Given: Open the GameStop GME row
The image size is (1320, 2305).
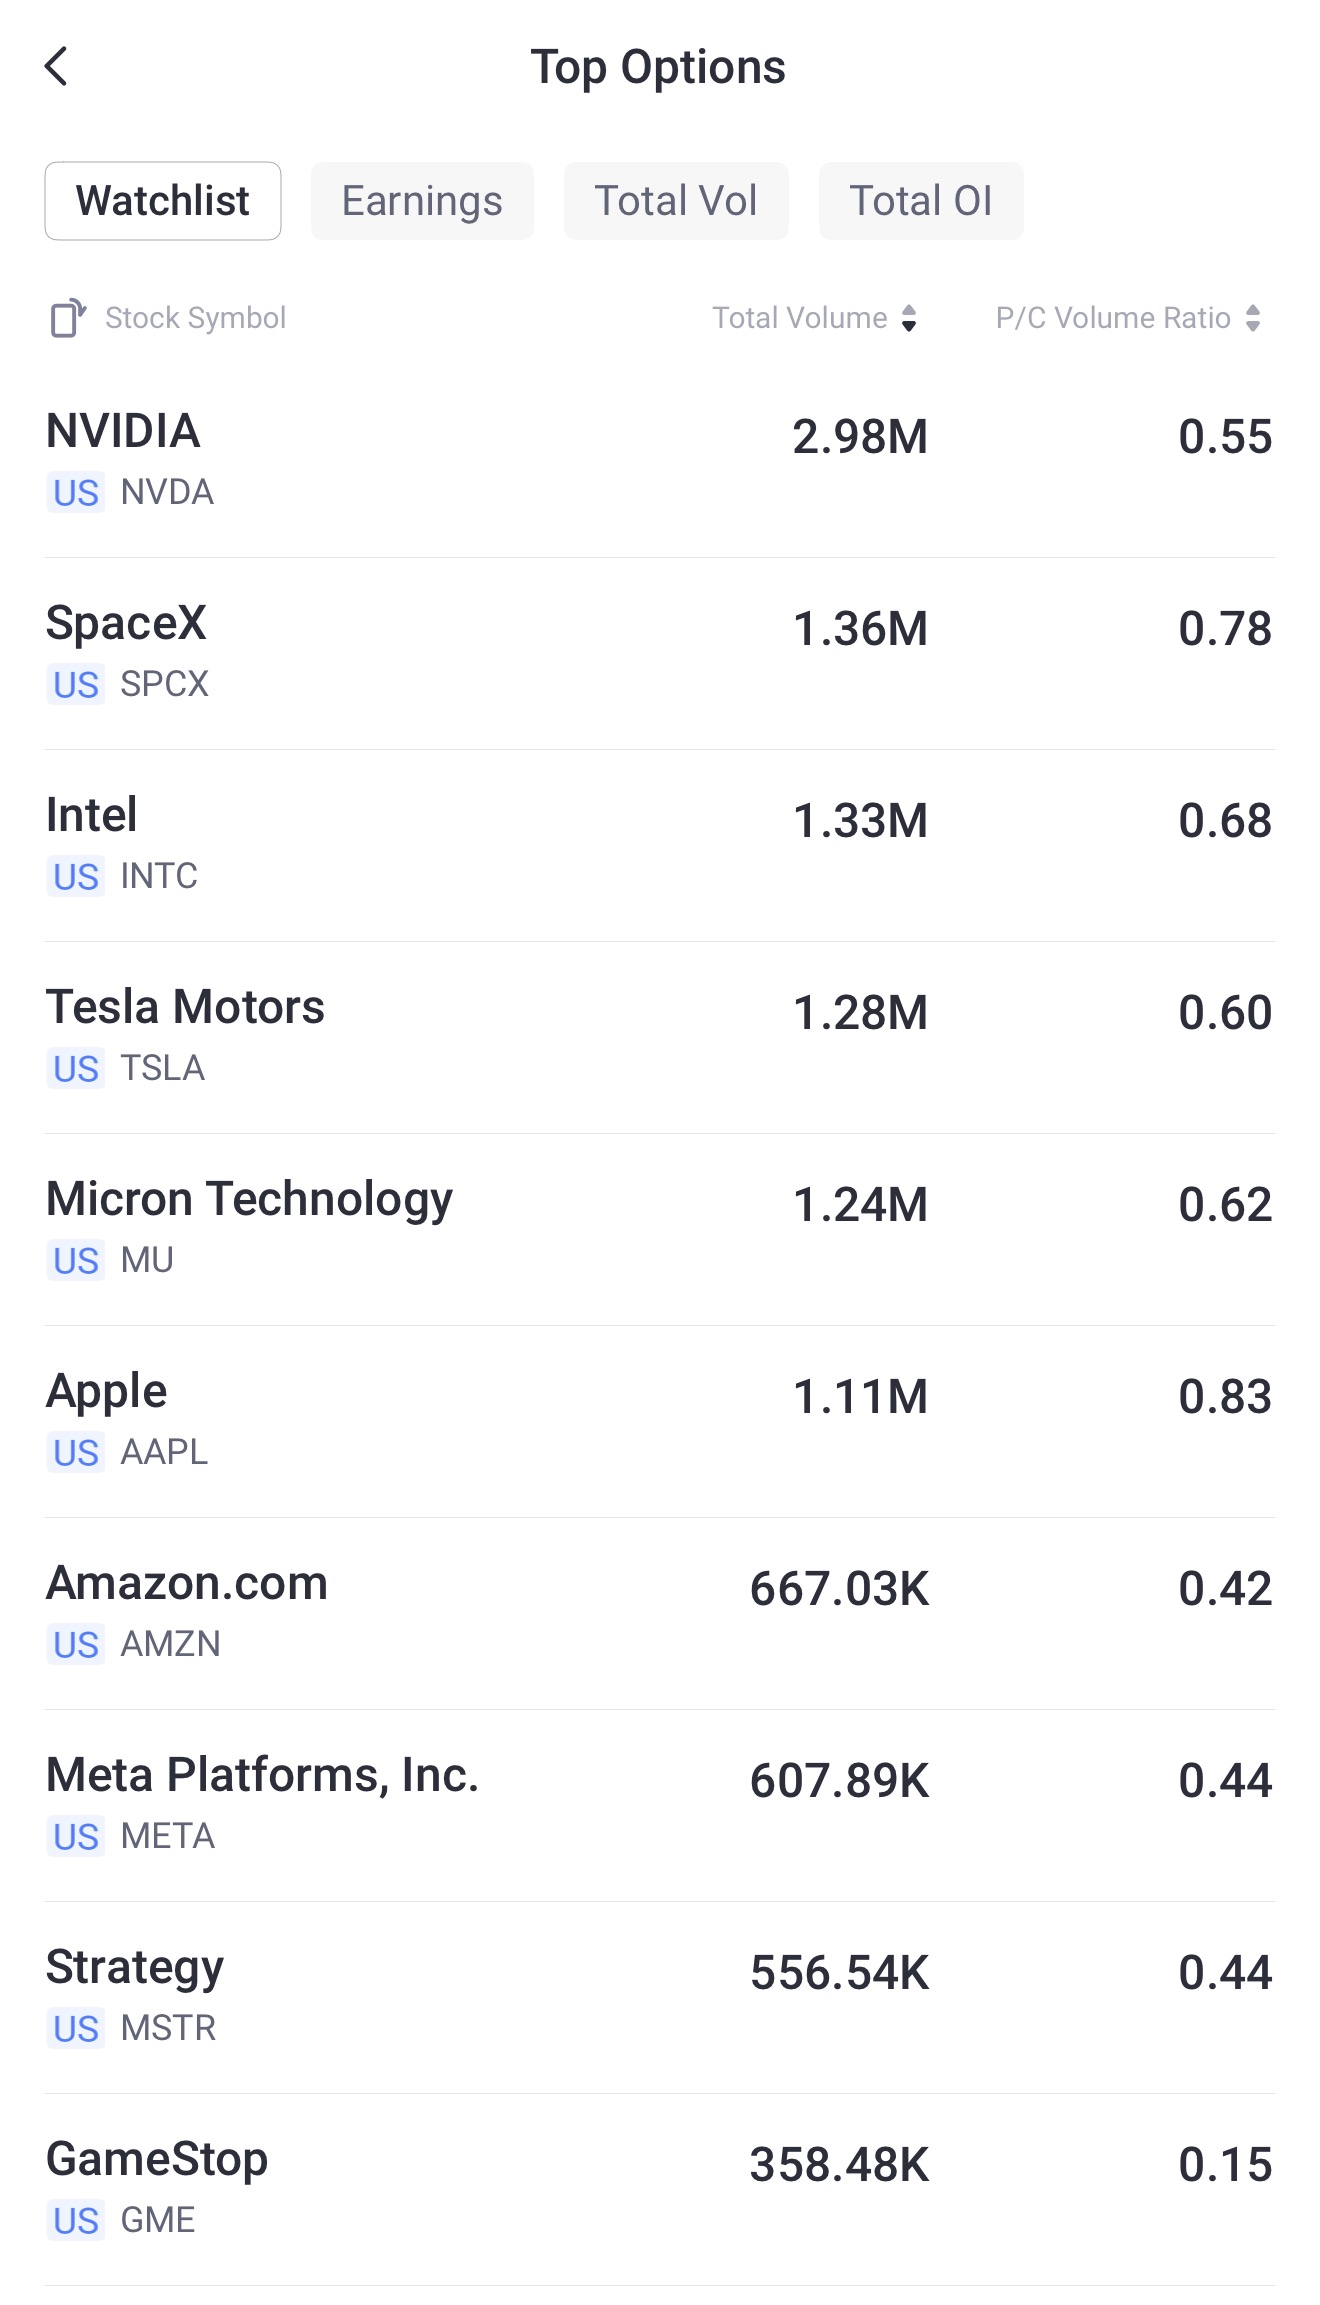Looking at the screenshot, I should (660, 2190).
